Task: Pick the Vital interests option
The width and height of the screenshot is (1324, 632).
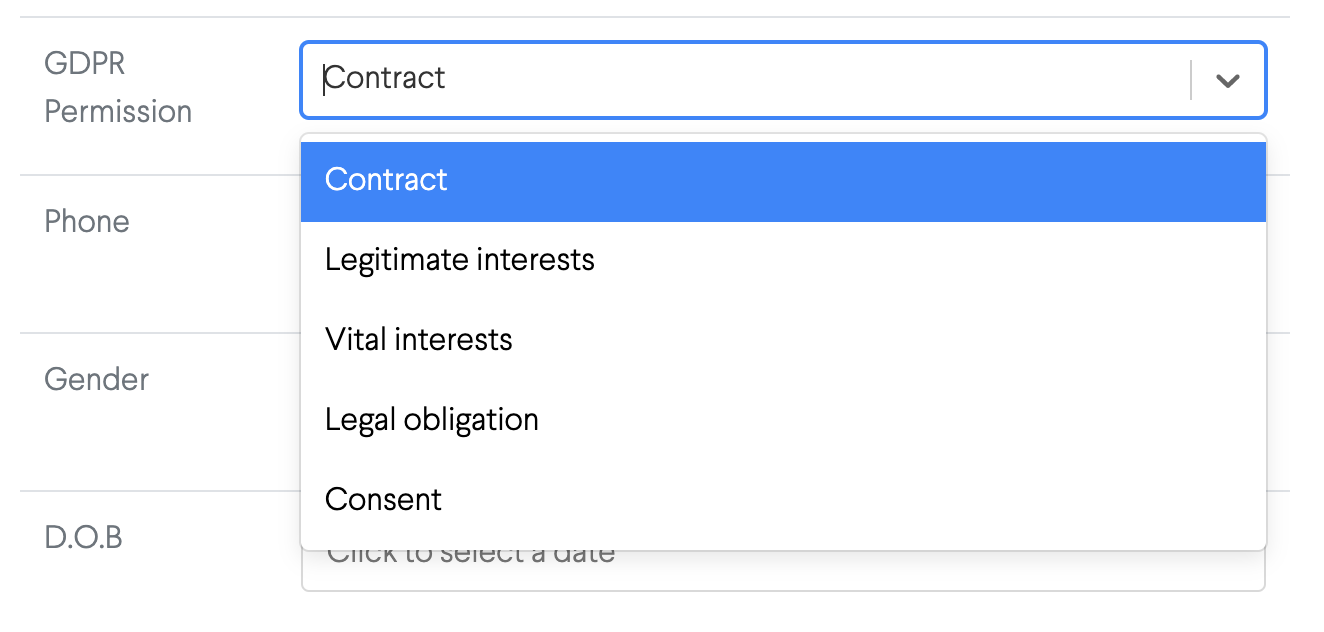Action: pos(783,341)
